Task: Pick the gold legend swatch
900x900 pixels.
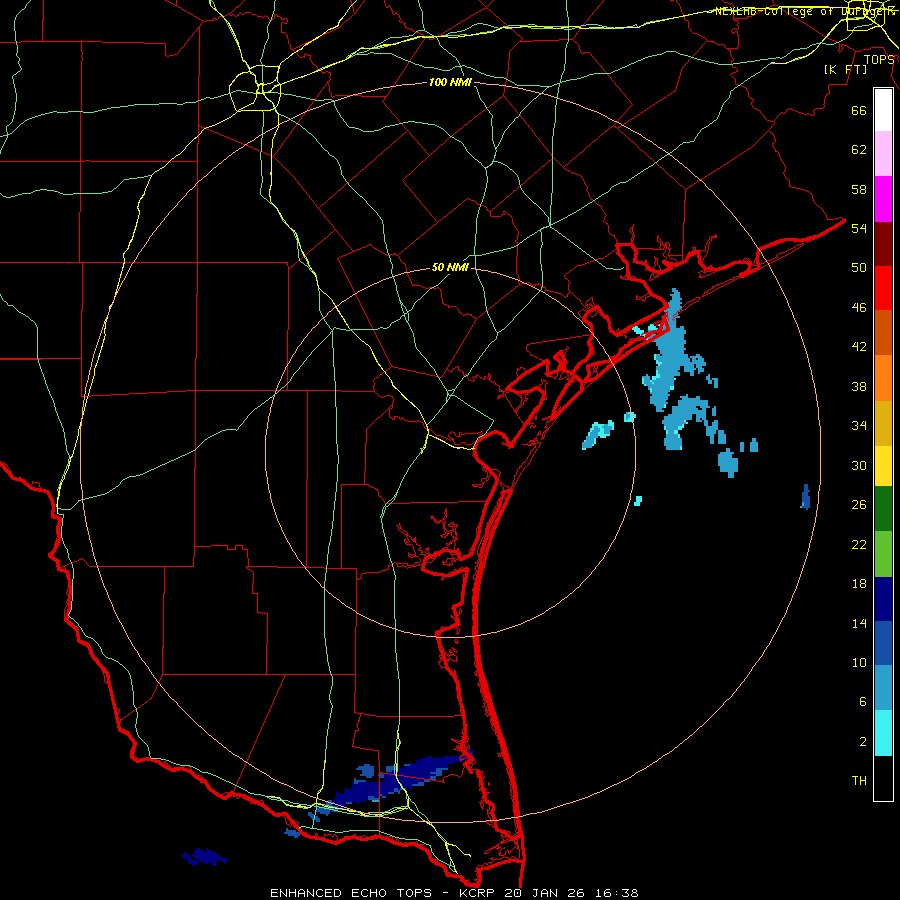Action: (883, 423)
